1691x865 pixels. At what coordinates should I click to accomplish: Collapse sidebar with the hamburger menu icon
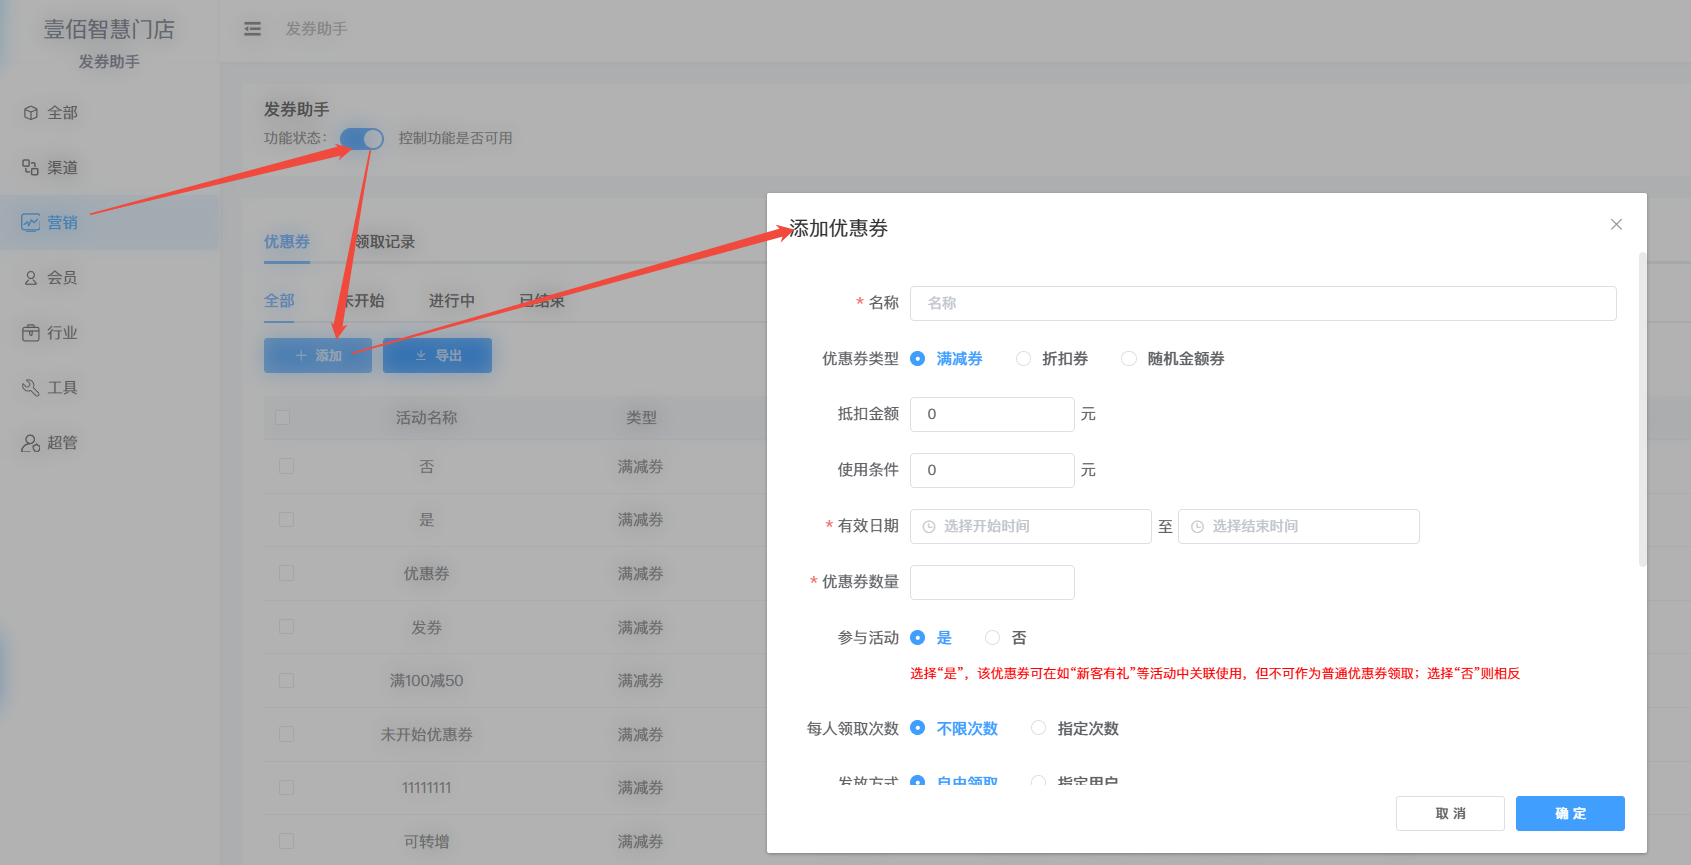252,29
